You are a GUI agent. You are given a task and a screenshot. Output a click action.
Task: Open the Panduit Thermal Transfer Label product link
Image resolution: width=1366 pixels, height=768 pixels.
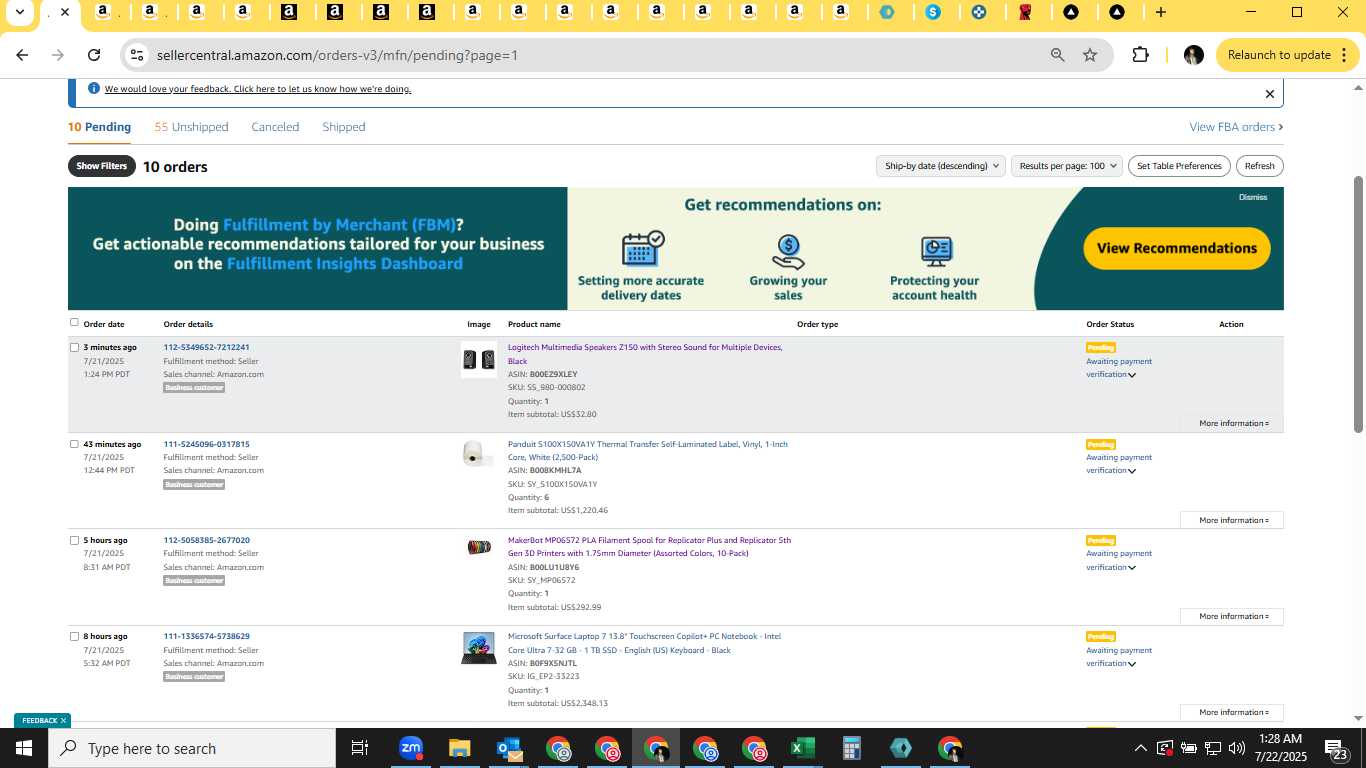648,450
